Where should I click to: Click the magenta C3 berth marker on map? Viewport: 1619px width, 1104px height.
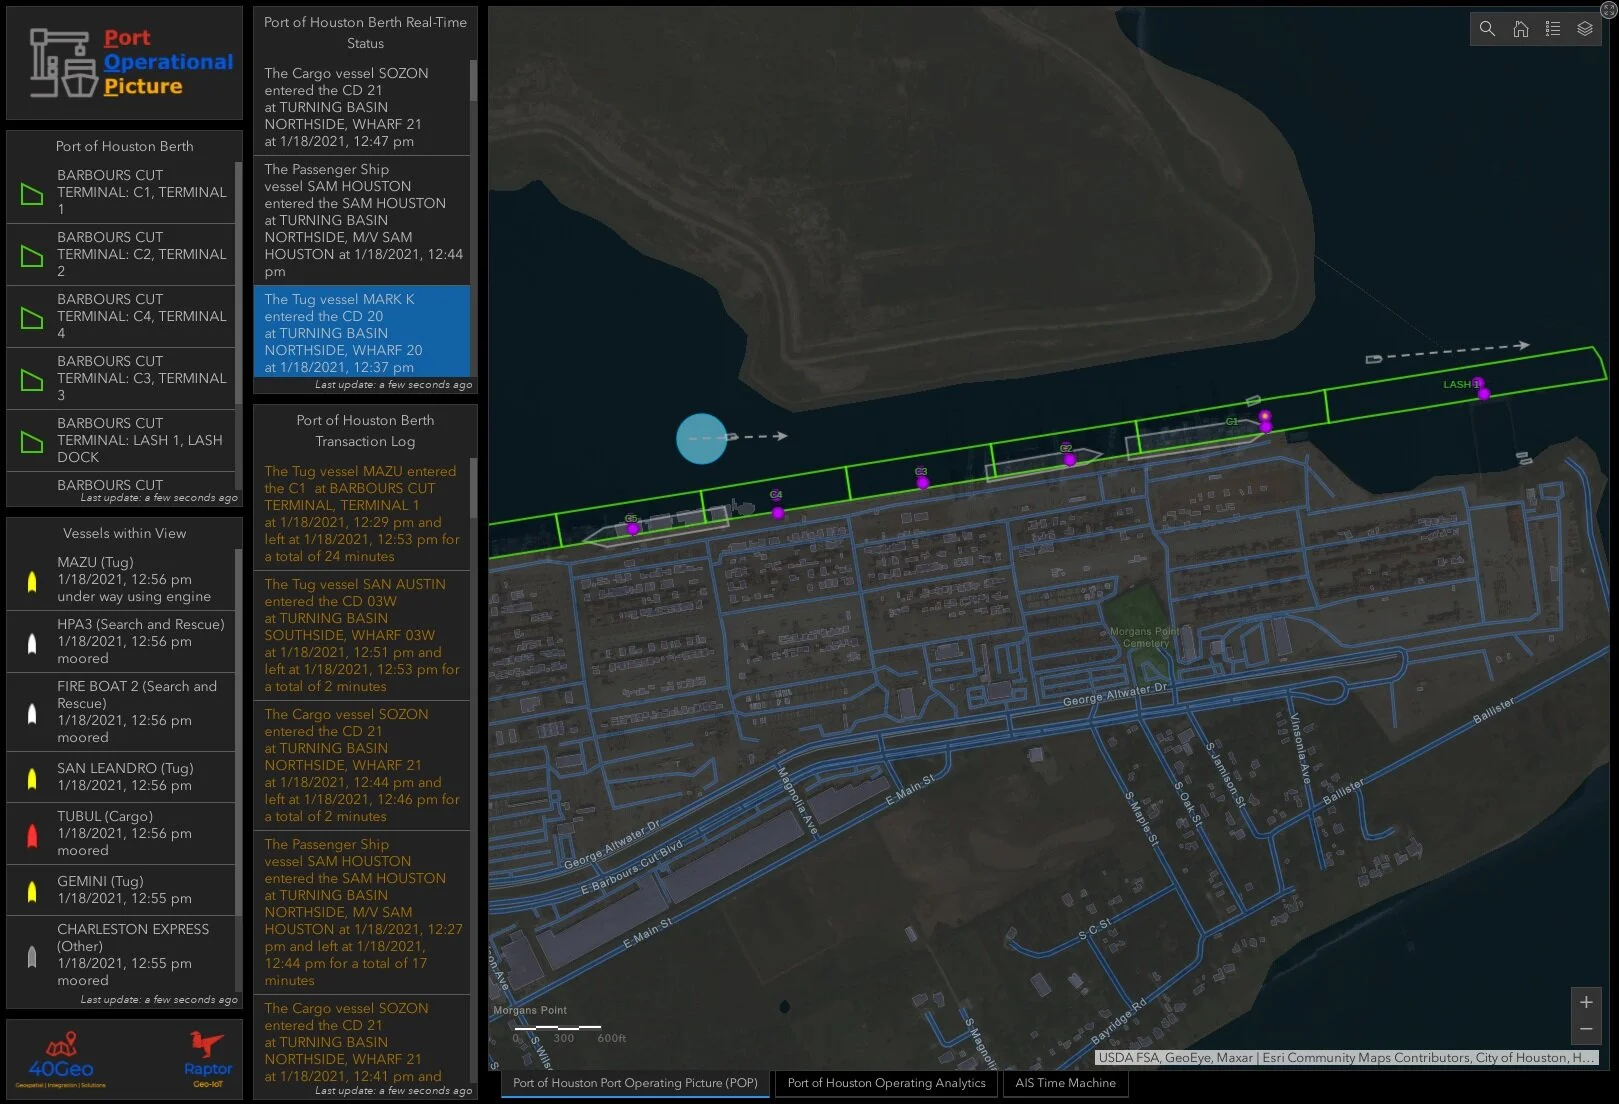pos(922,483)
